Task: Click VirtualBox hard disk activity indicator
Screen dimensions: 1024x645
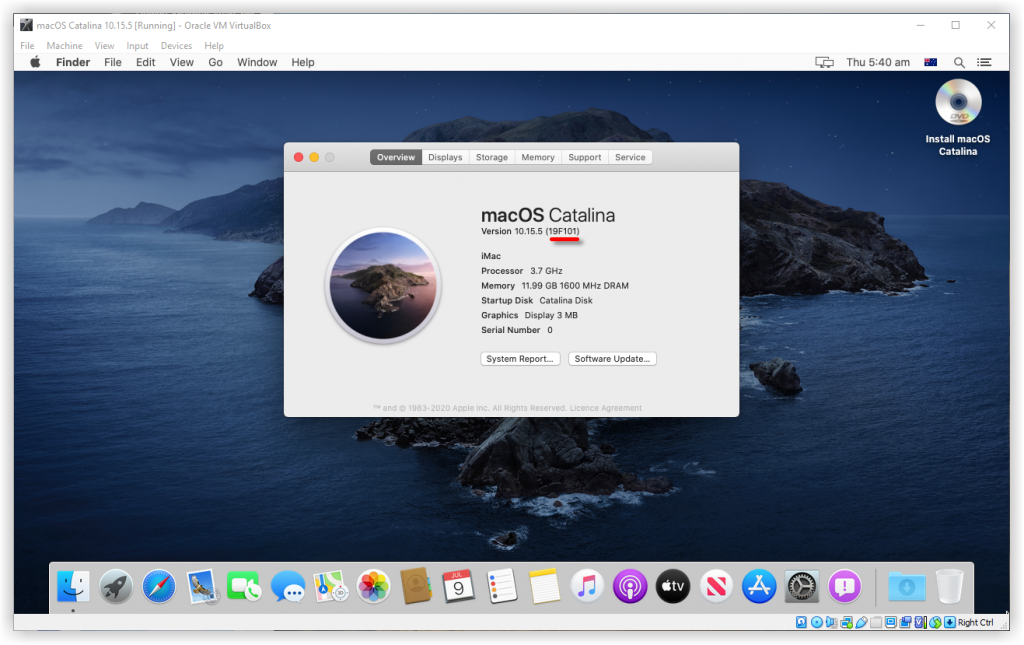Action: click(x=801, y=622)
